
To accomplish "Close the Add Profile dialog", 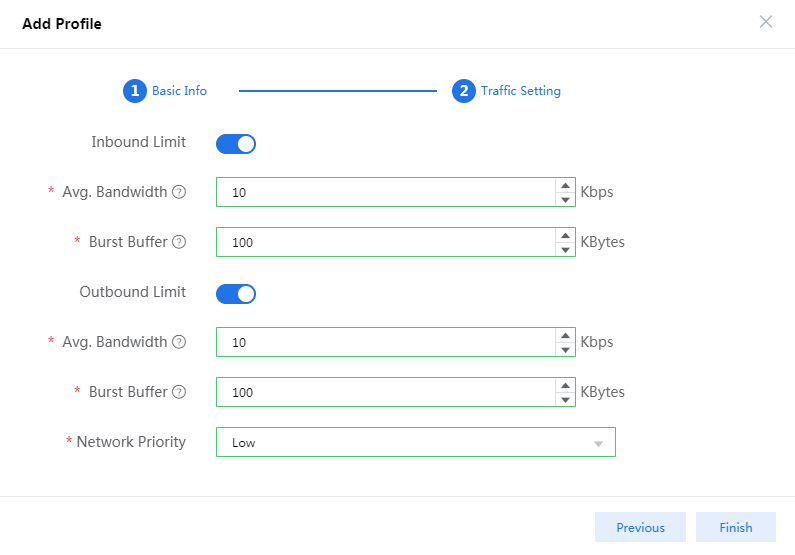I will click(x=766, y=22).
